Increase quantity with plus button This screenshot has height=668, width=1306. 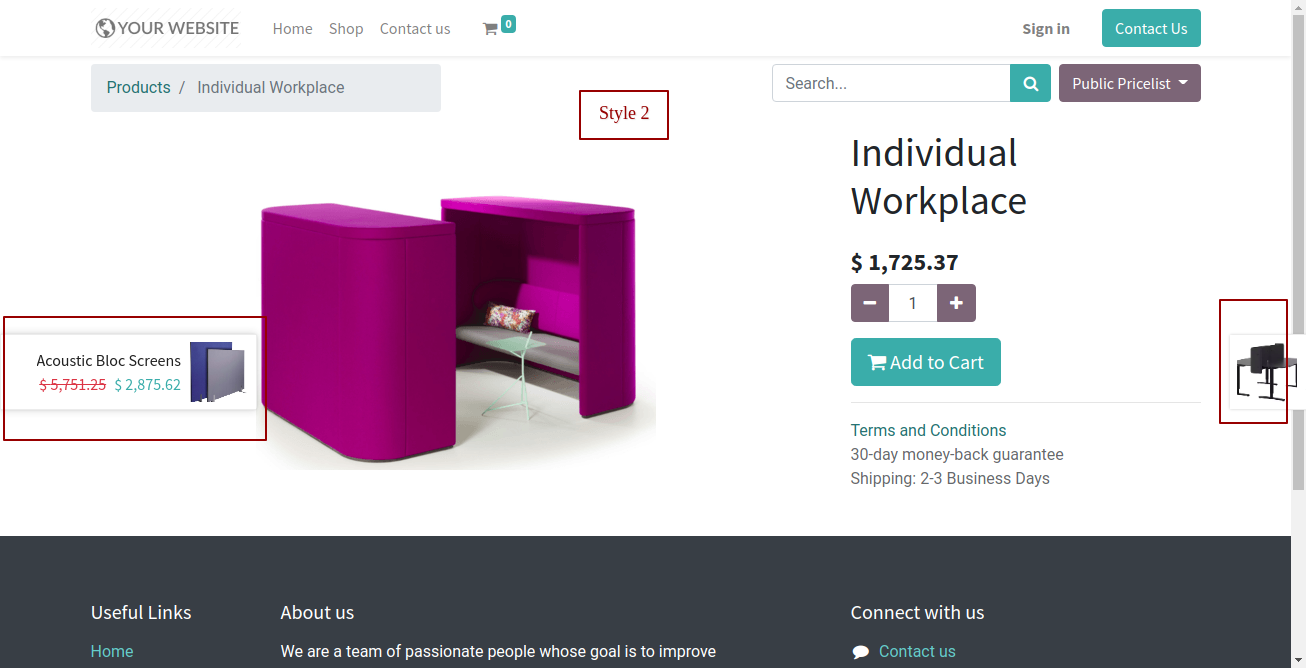[x=956, y=303]
